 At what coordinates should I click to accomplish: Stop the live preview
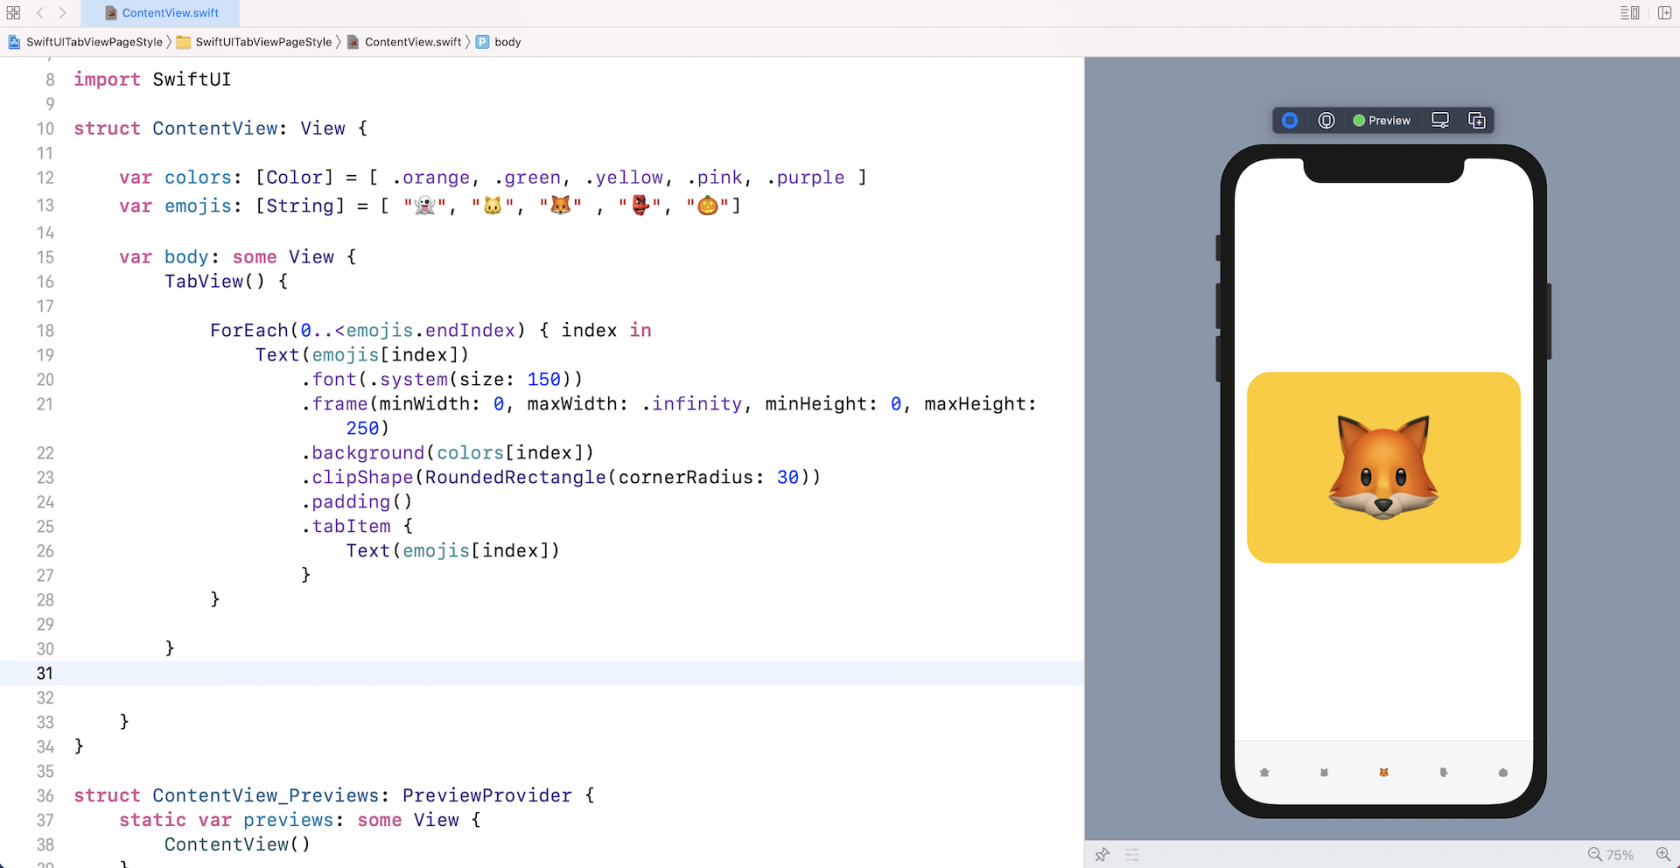1290,120
